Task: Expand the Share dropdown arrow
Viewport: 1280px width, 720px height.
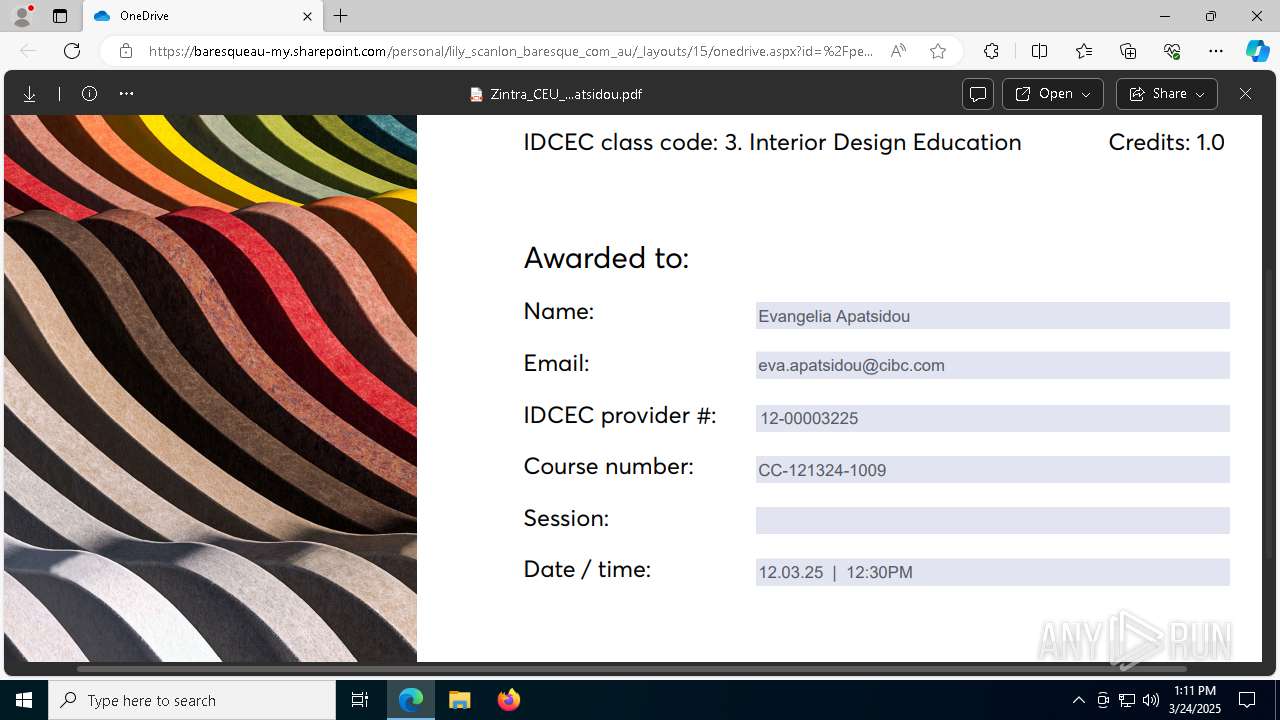Action: (1201, 94)
